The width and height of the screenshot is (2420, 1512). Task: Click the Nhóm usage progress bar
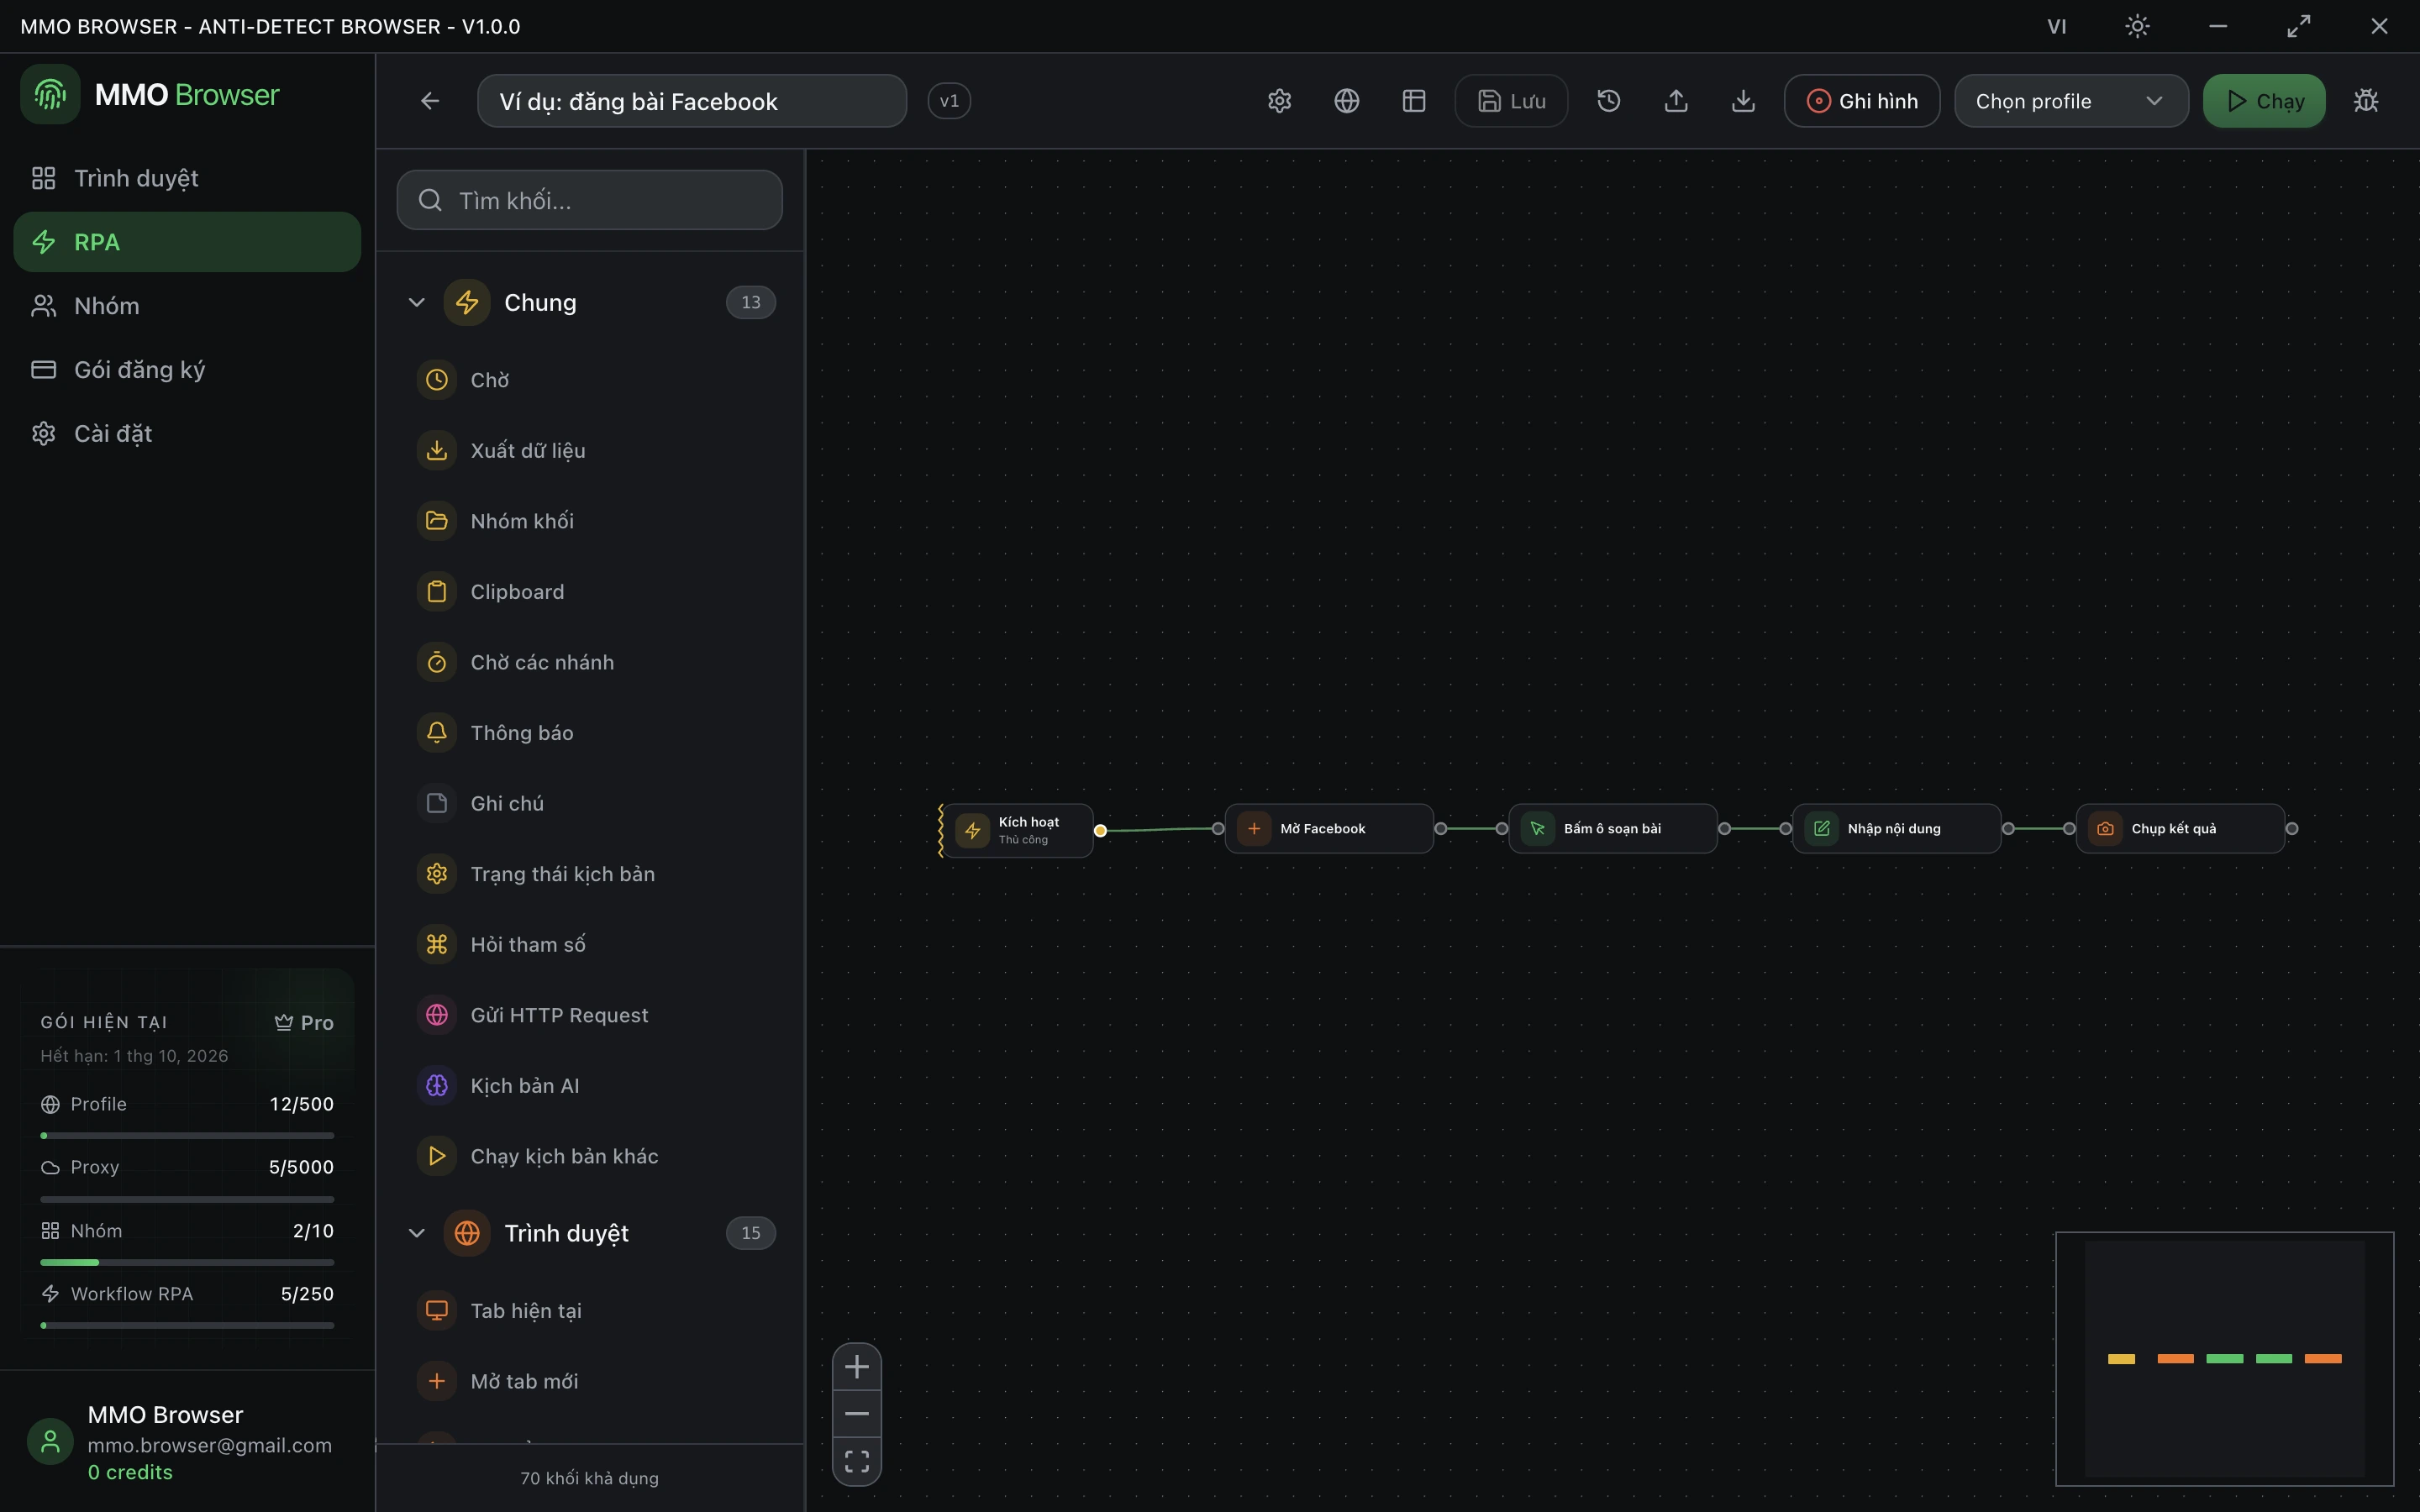coord(187,1263)
